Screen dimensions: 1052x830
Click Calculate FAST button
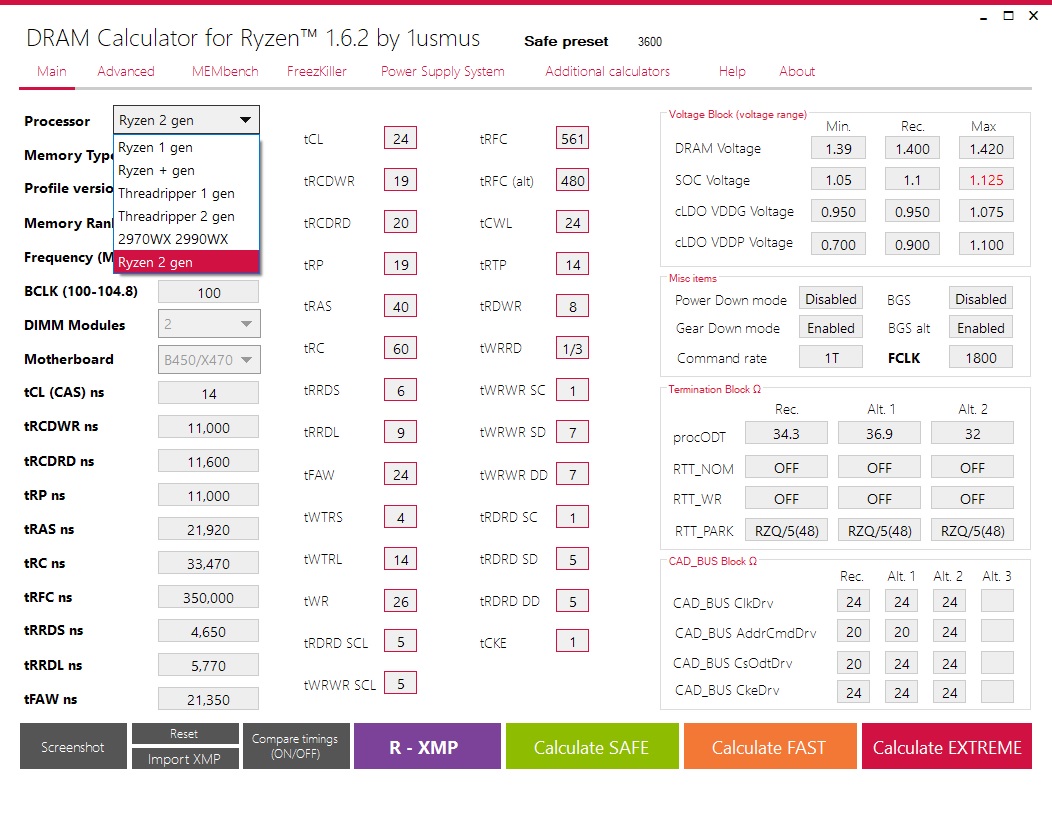pos(770,746)
